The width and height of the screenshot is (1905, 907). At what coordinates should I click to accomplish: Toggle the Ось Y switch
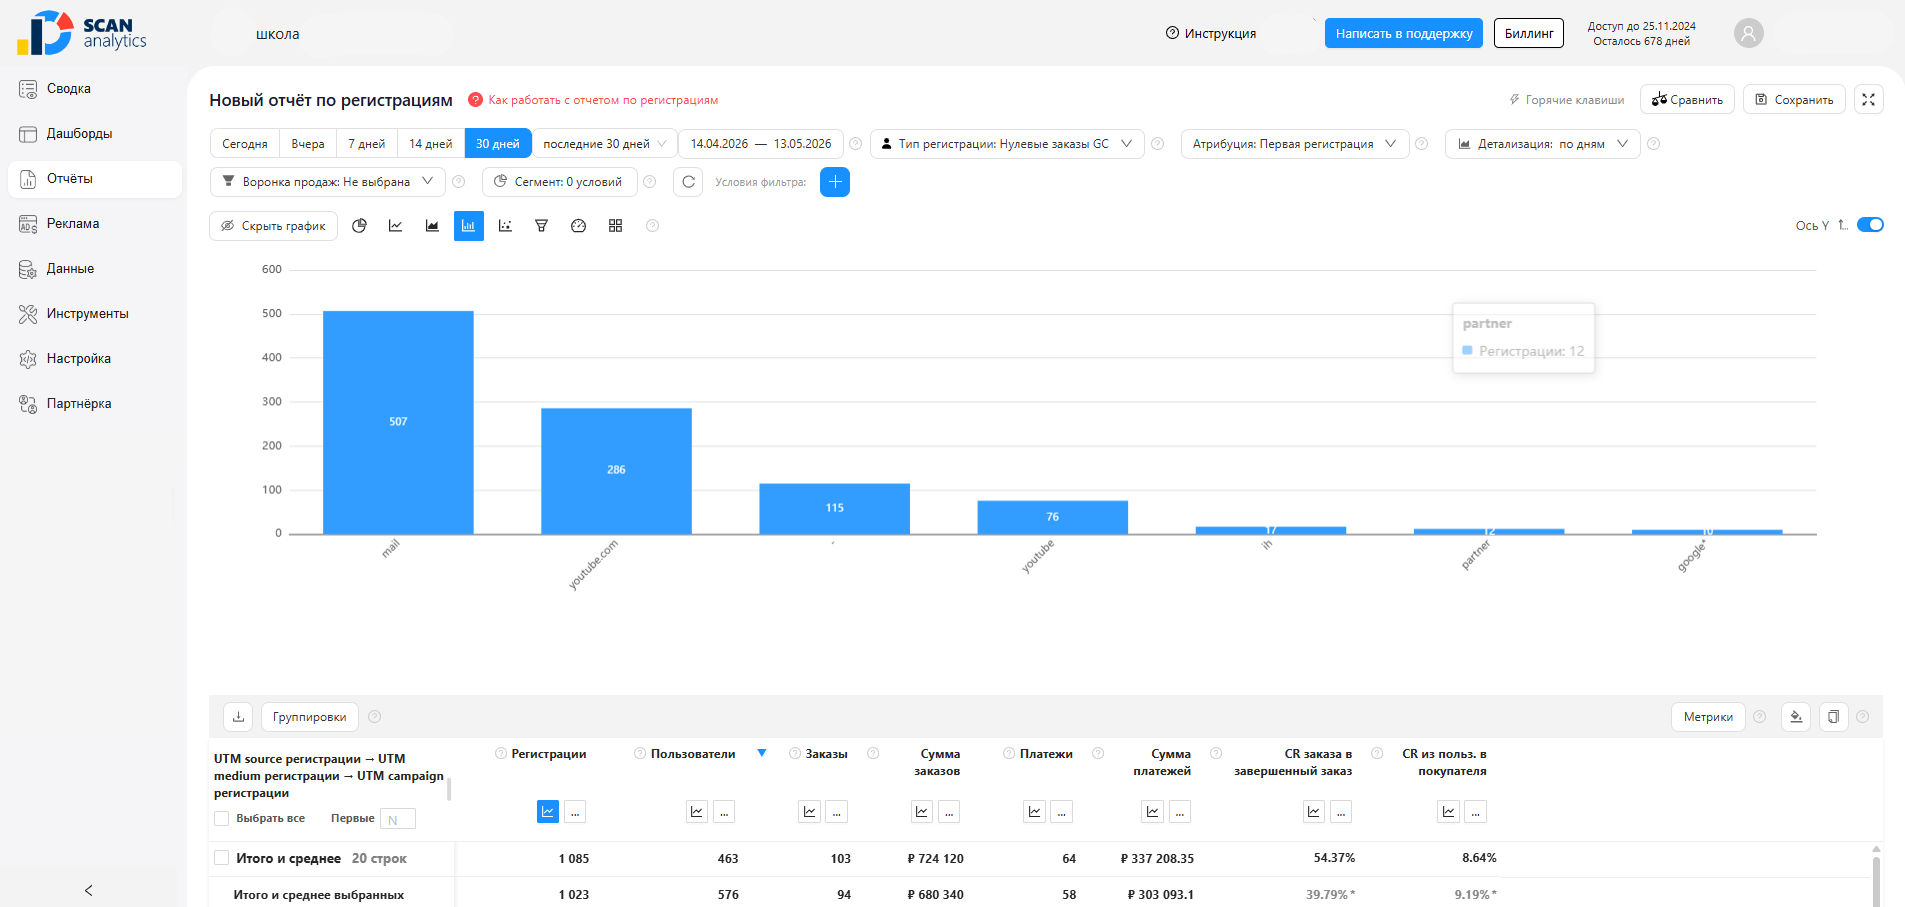1870,225
